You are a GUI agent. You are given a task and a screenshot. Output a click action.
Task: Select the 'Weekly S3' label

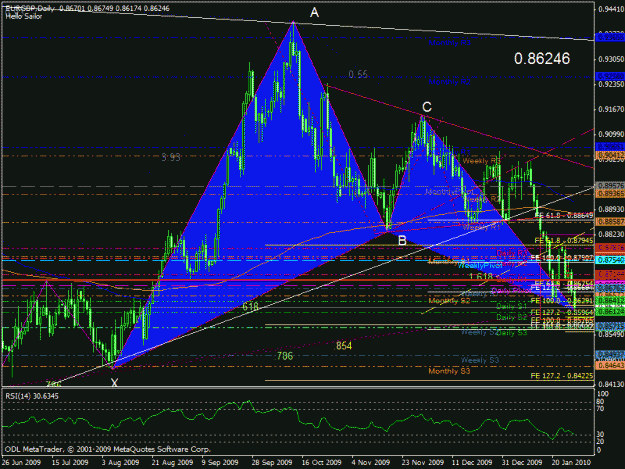[480, 360]
